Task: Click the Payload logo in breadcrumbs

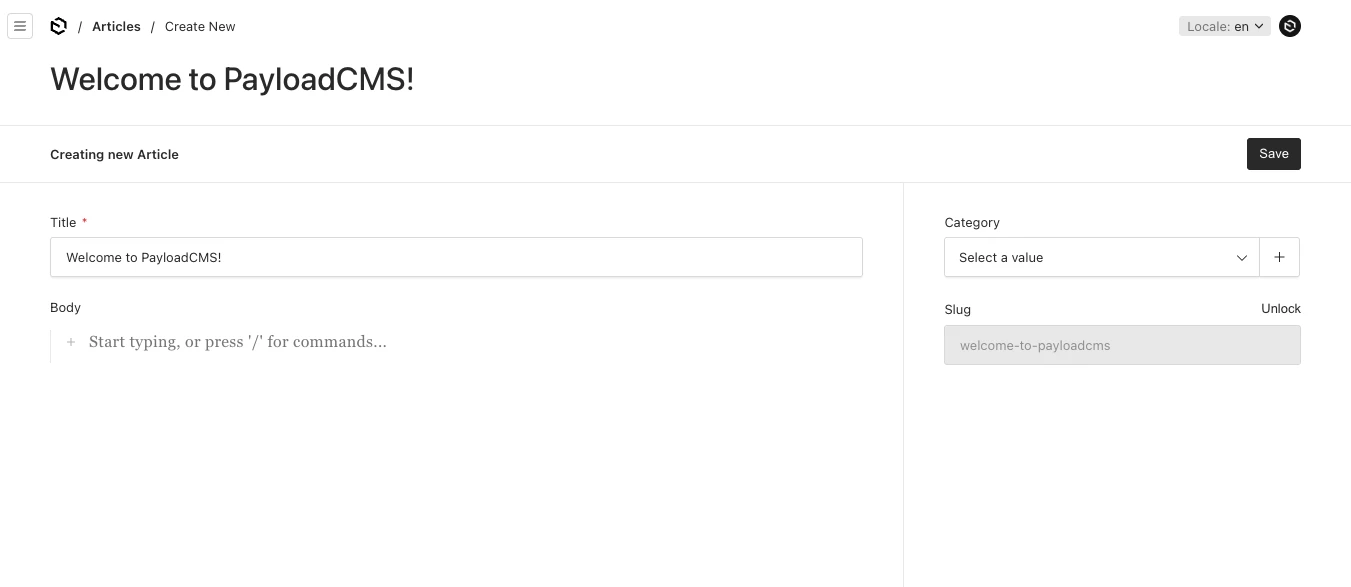Action: (58, 26)
